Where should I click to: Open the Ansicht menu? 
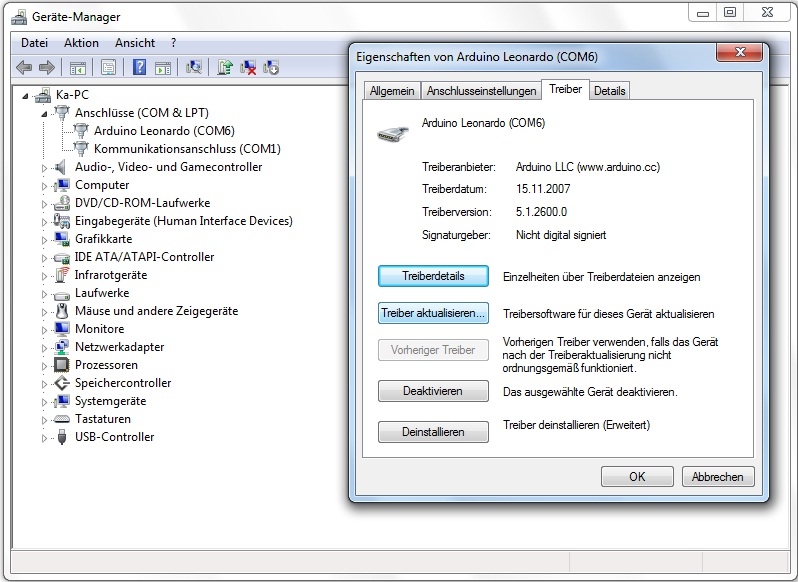point(135,43)
